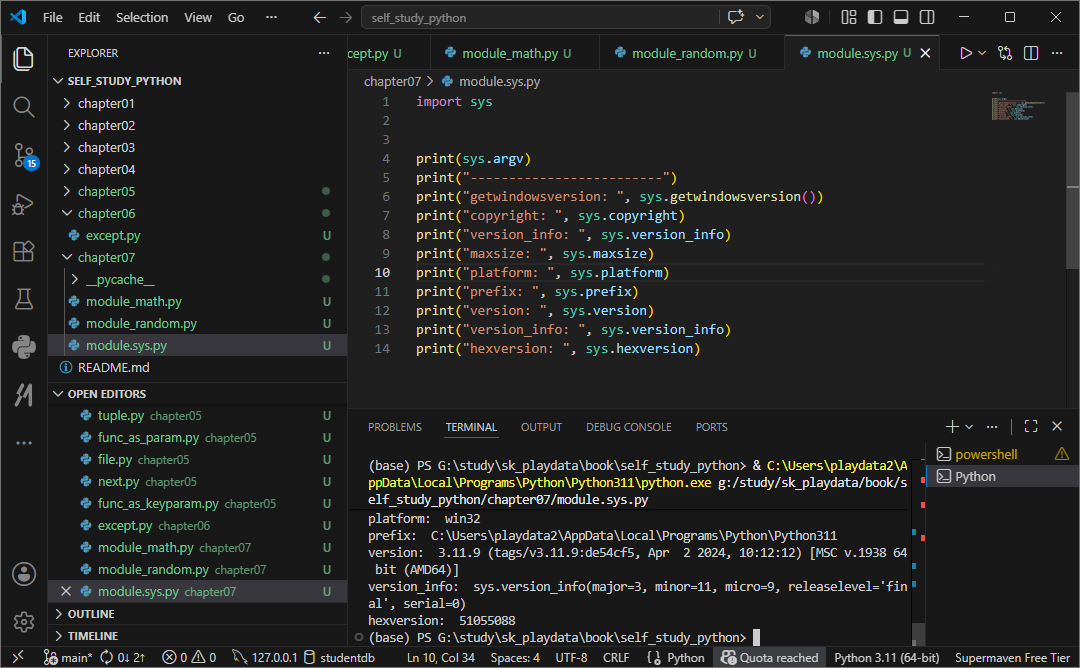This screenshot has width=1080, height=668.
Task: Open more actions in the editor toolbar
Action: pos(1057,53)
